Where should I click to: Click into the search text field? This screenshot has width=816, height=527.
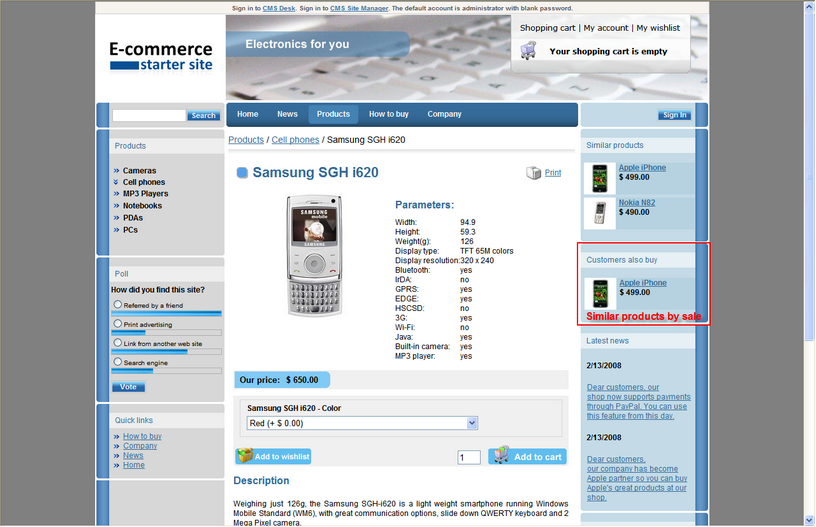(x=149, y=115)
